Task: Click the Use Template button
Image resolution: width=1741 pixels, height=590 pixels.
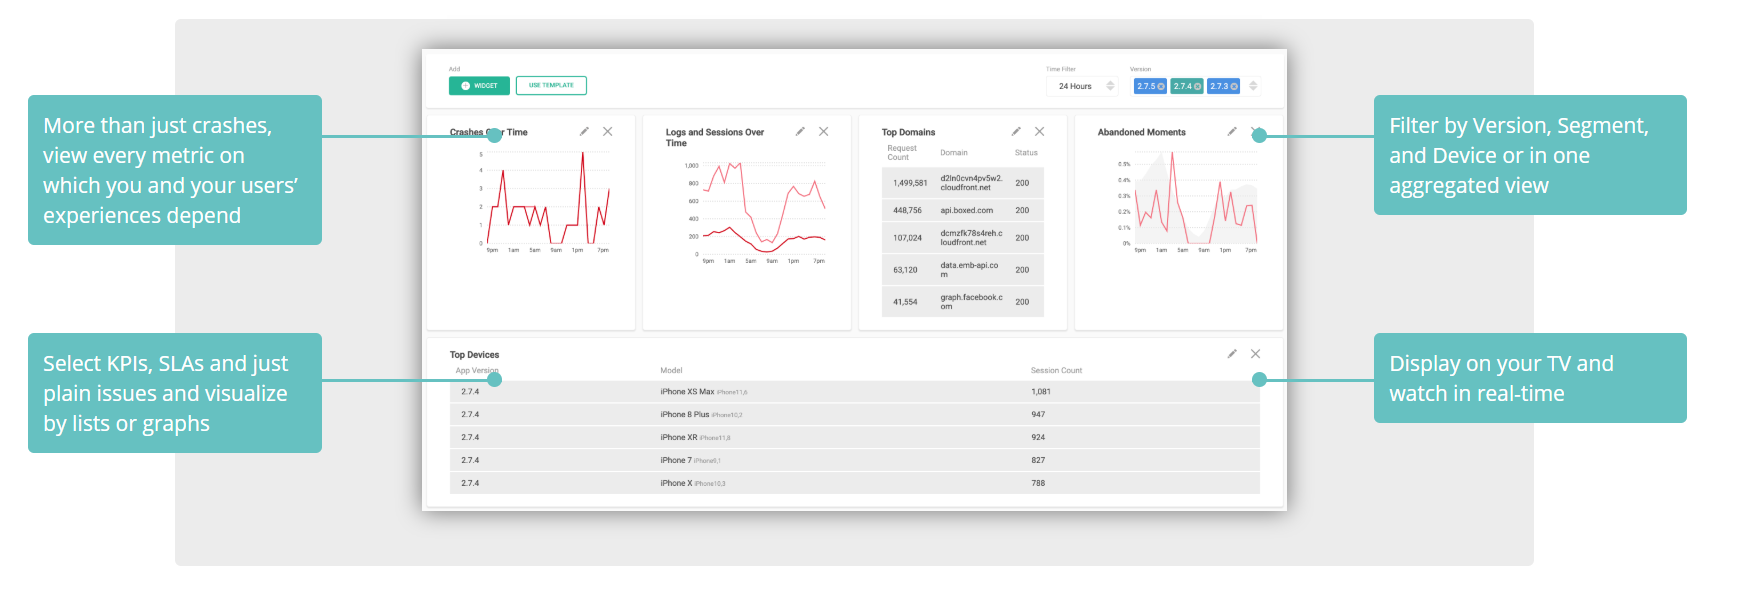Action: [x=551, y=86]
